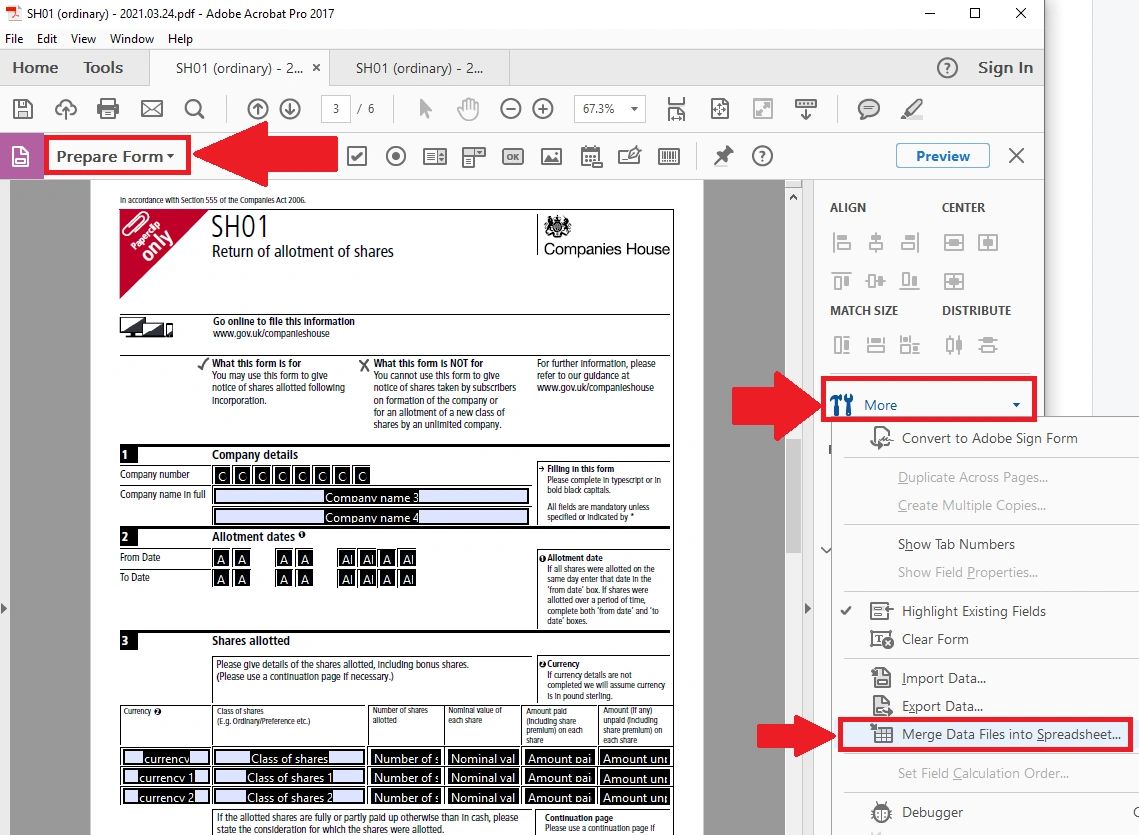Choose Clear Form option
Viewport: 1139px width, 835px height.
tap(935, 640)
